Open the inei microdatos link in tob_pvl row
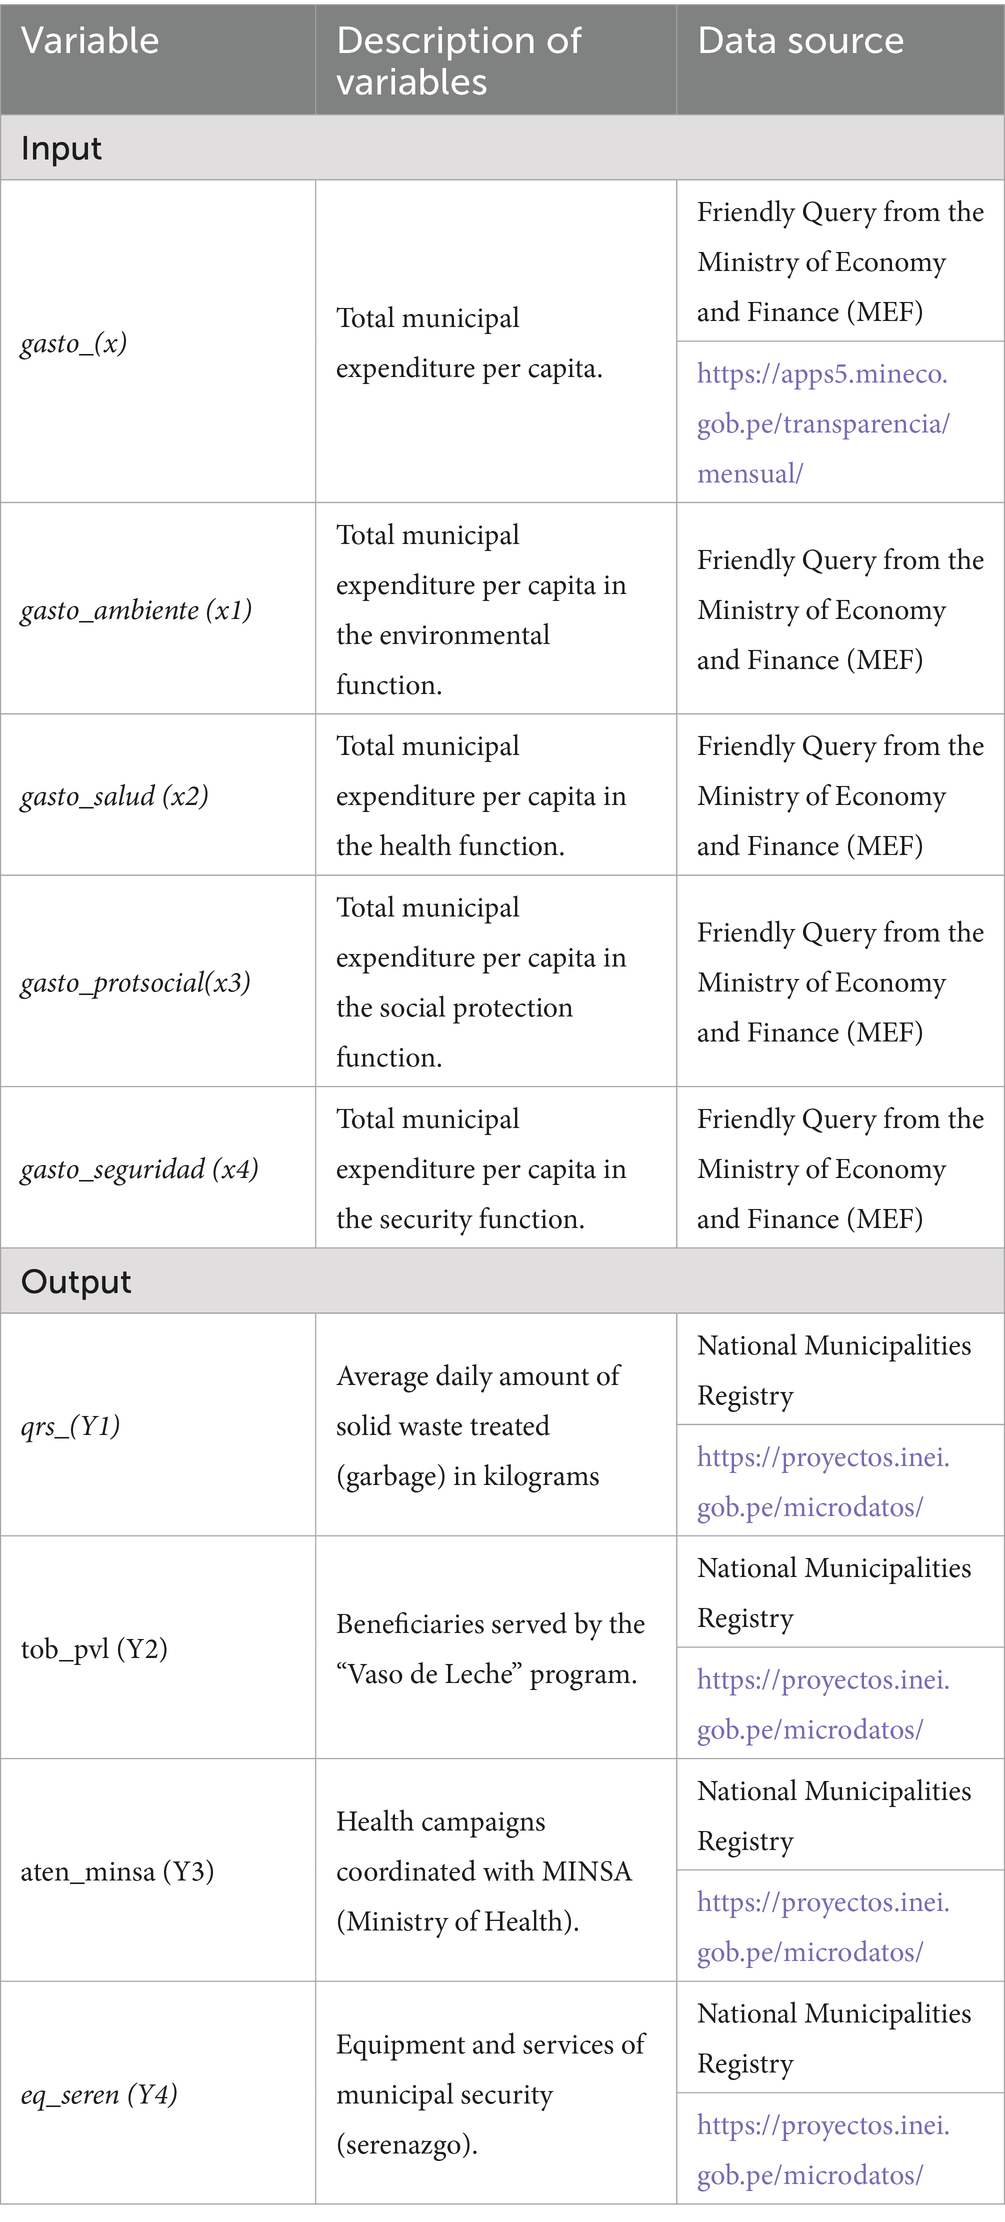This screenshot has width=1005, height=2222. (822, 1704)
